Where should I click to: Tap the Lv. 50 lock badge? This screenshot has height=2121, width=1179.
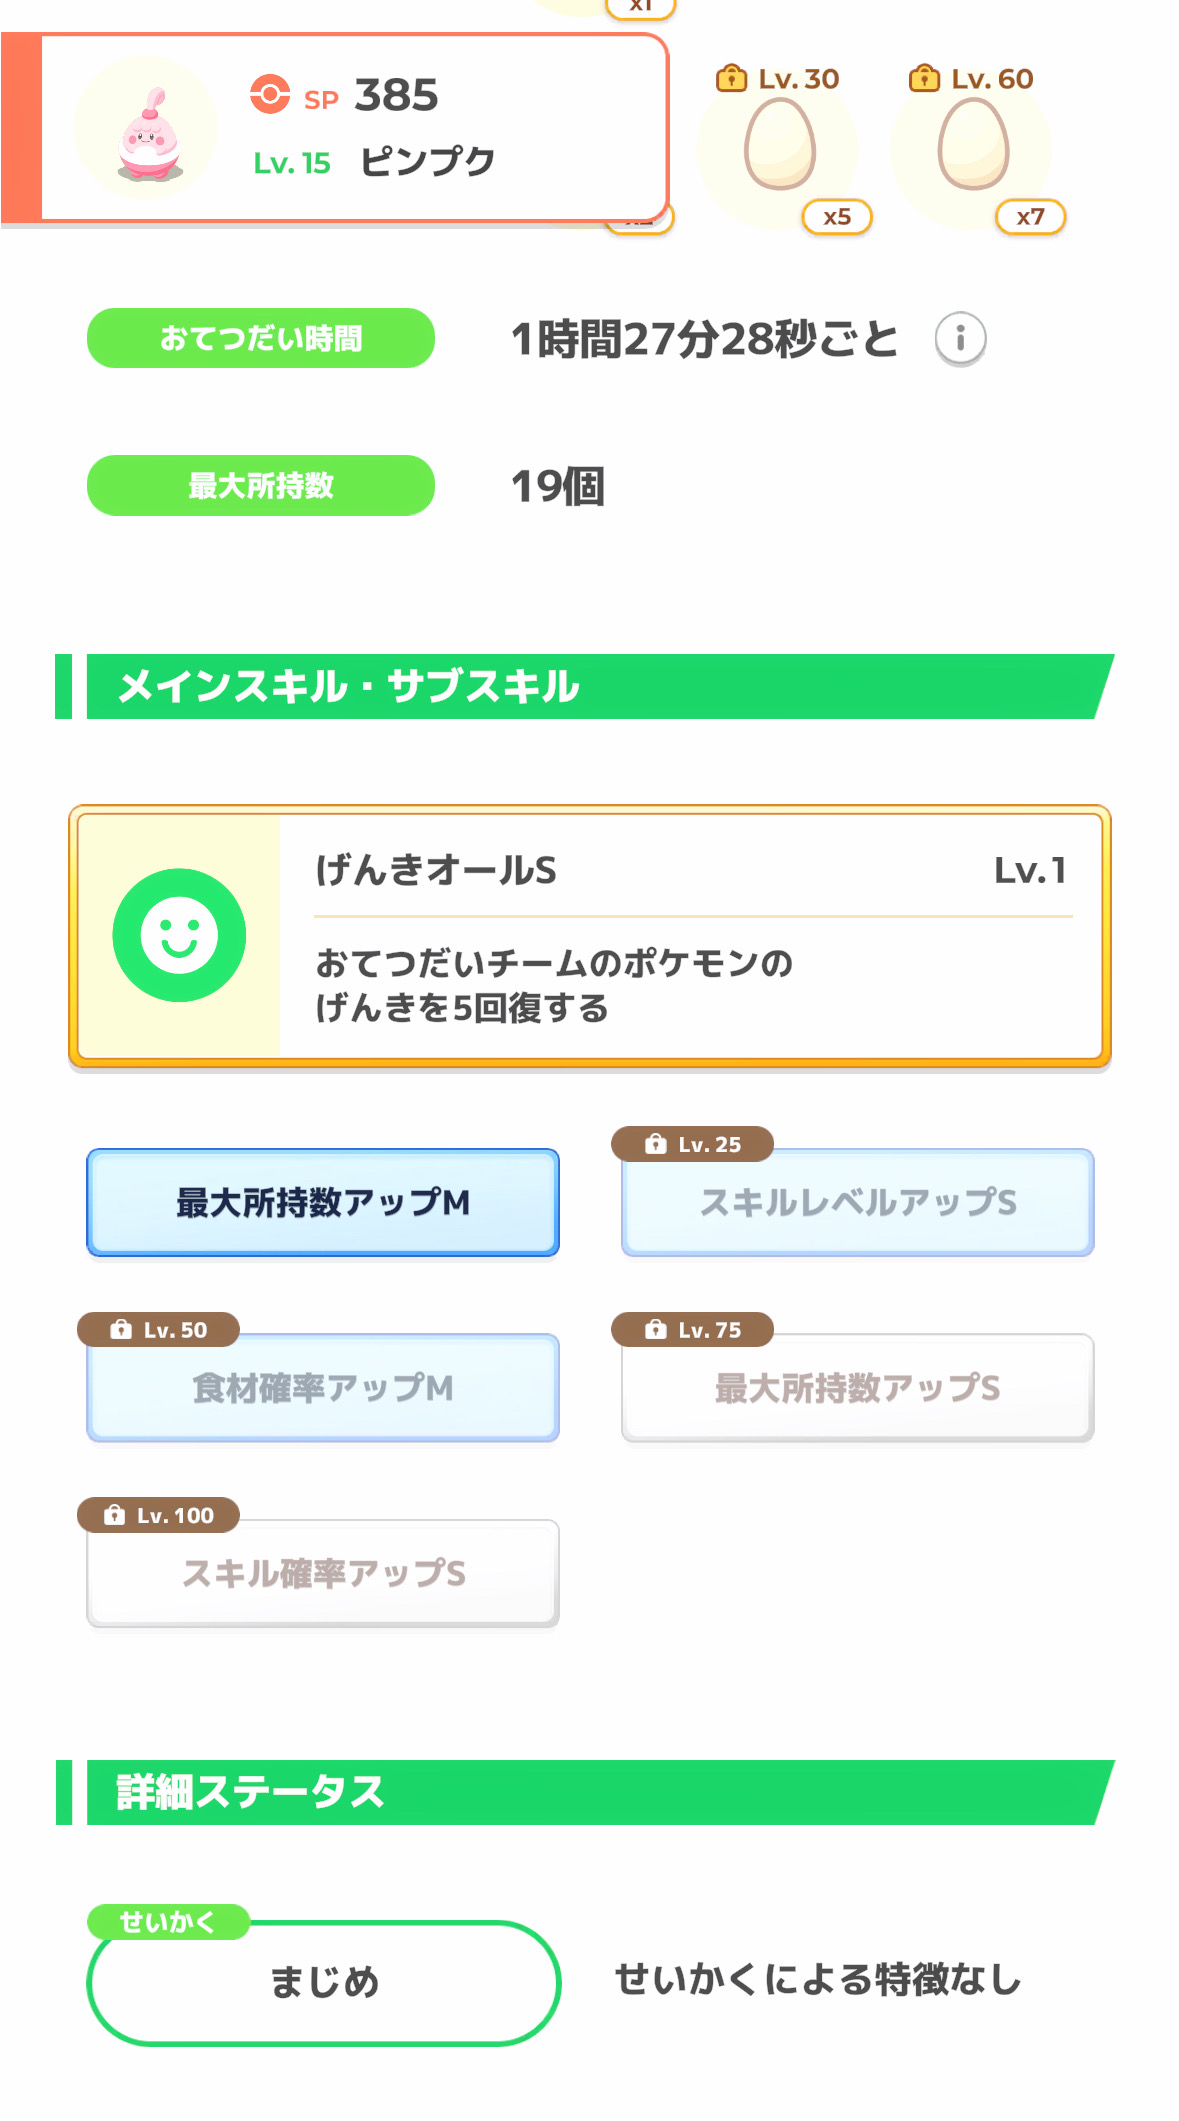click(159, 1329)
